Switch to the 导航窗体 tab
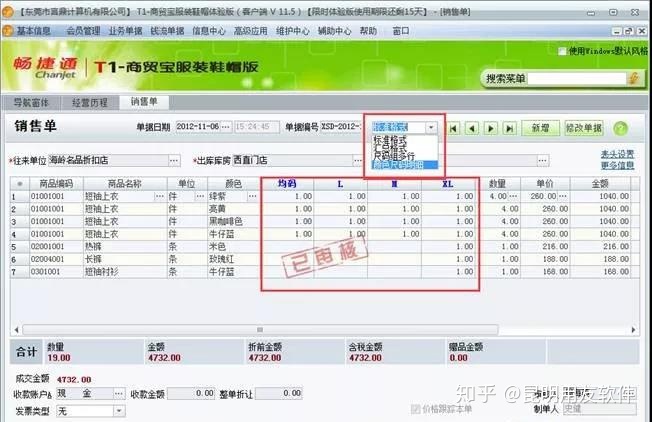The image size is (652, 422). tap(31, 102)
